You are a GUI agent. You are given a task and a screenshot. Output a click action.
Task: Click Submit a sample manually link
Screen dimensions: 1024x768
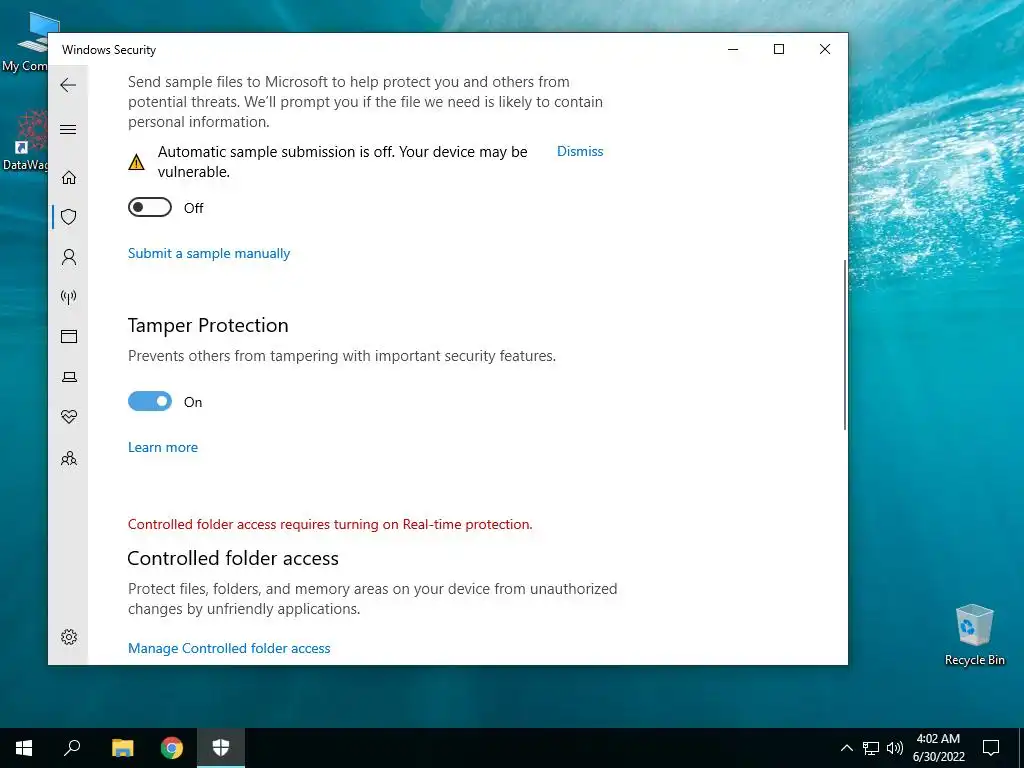209,253
